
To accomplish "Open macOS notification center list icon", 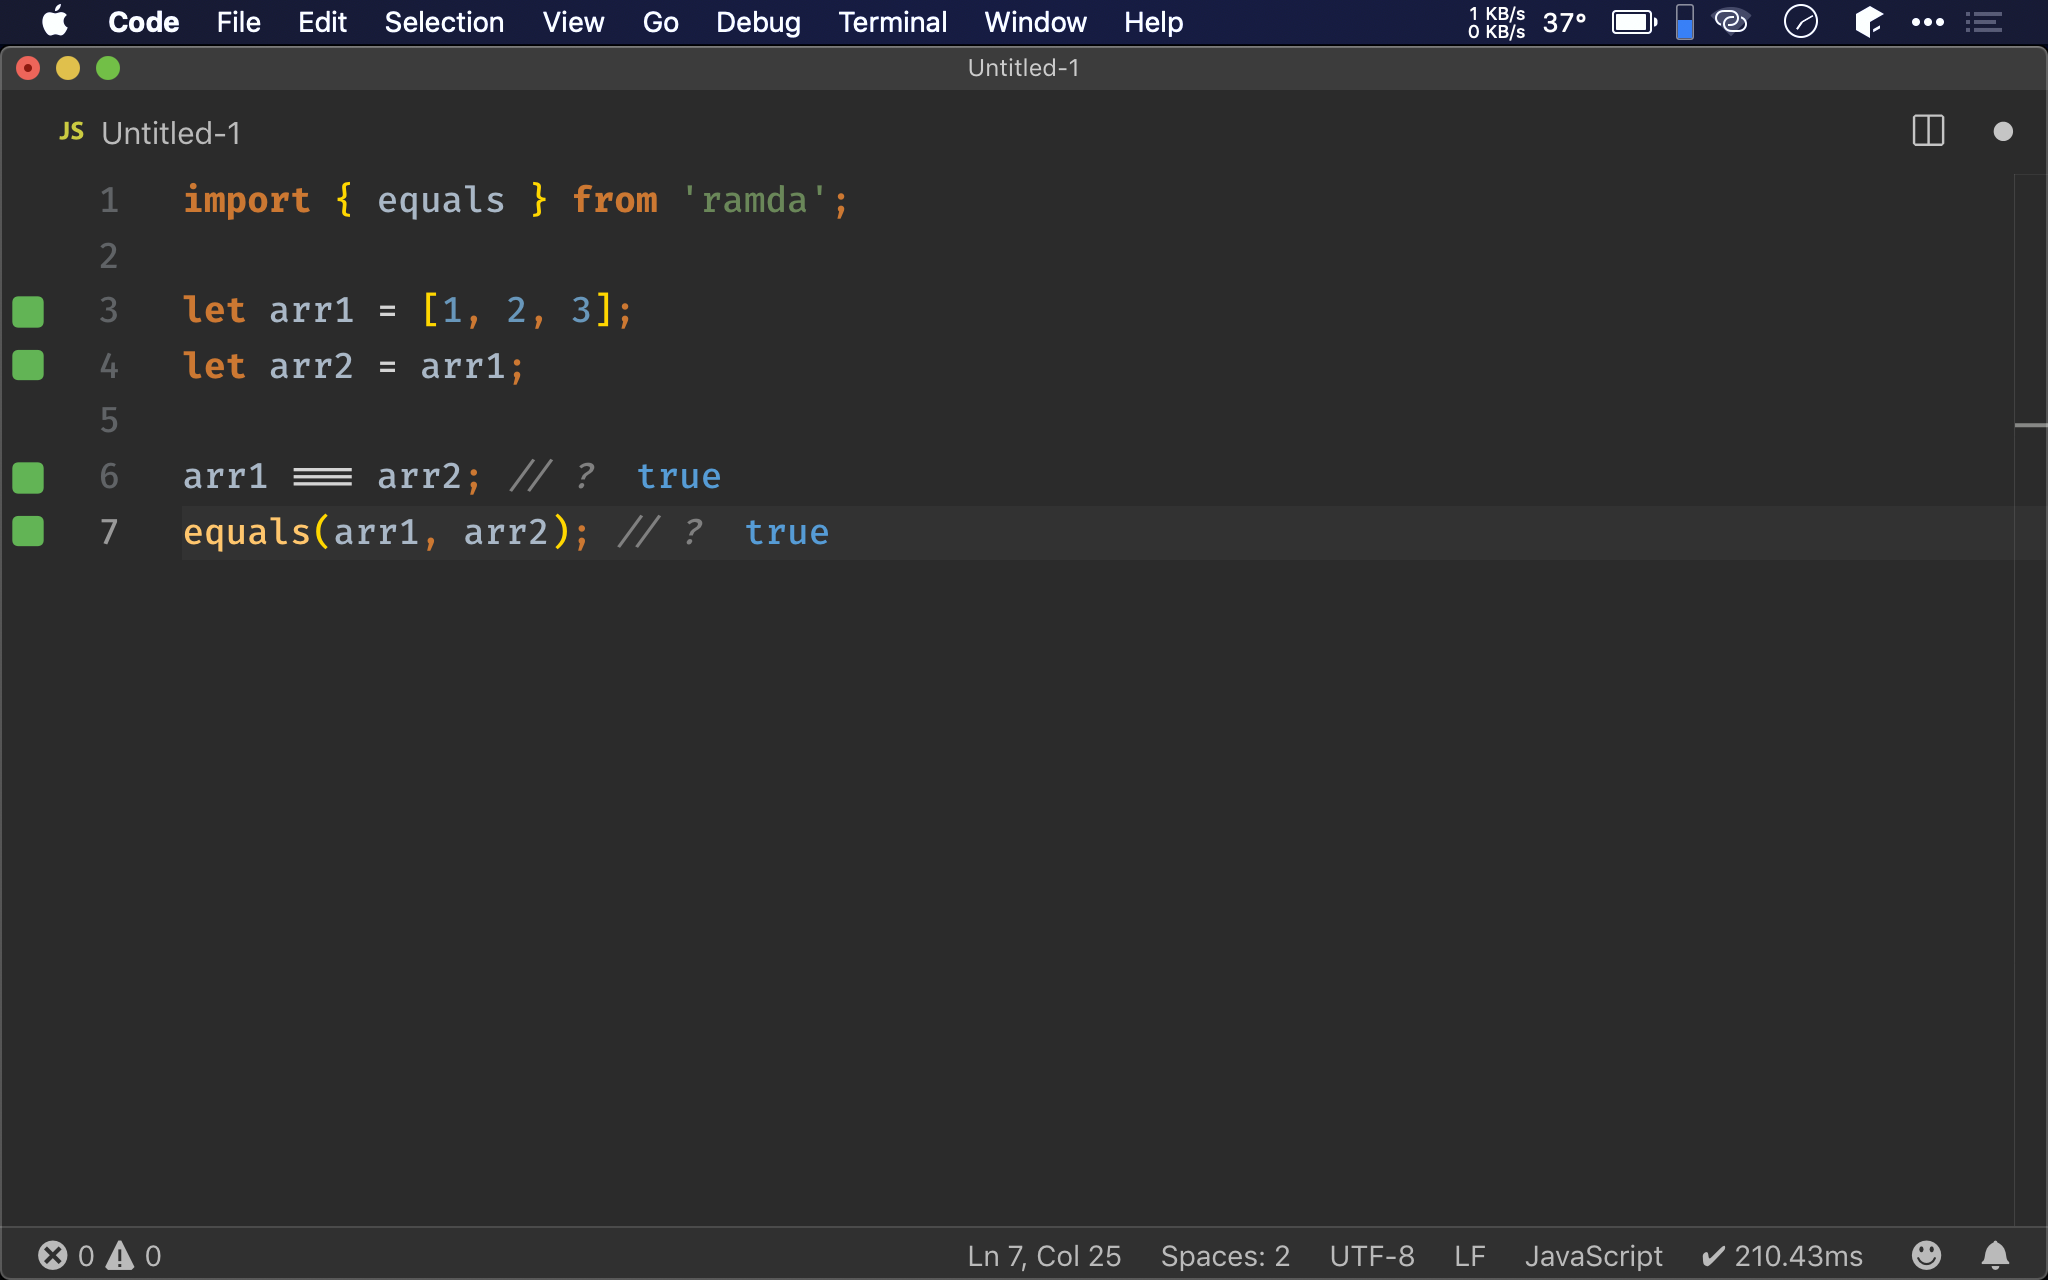I will (x=1983, y=22).
